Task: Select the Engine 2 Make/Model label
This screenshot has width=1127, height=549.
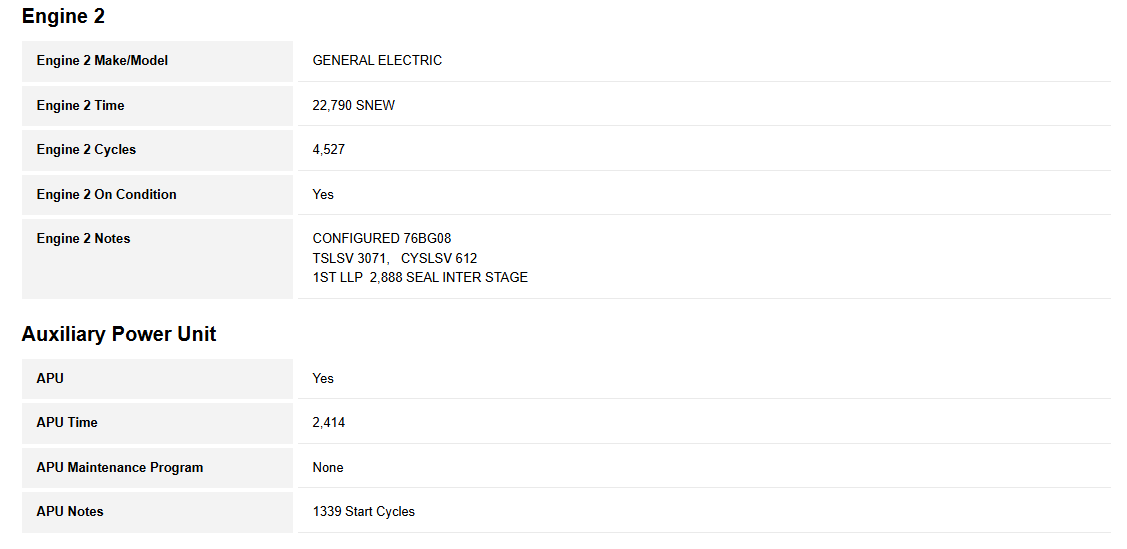Action: click(102, 61)
